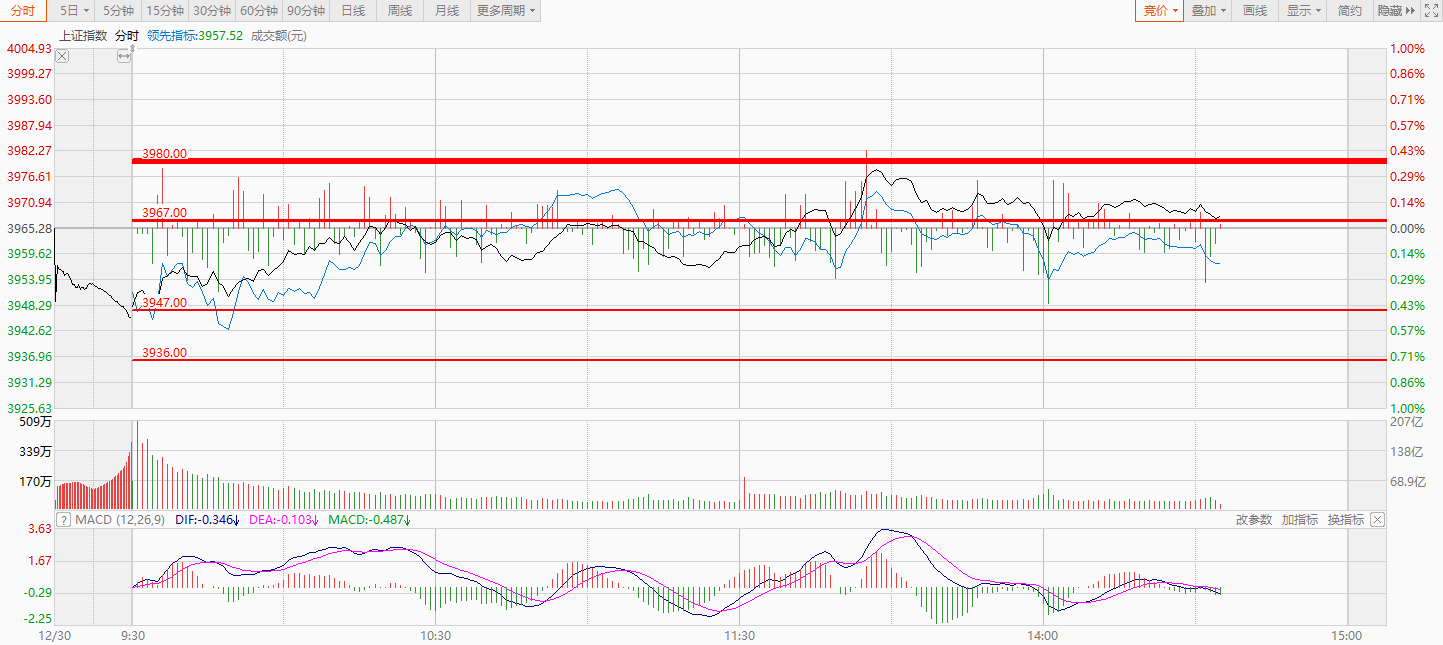Activate the 画线 drawing tool
The width and height of the screenshot is (1443, 645).
(x=1254, y=11)
